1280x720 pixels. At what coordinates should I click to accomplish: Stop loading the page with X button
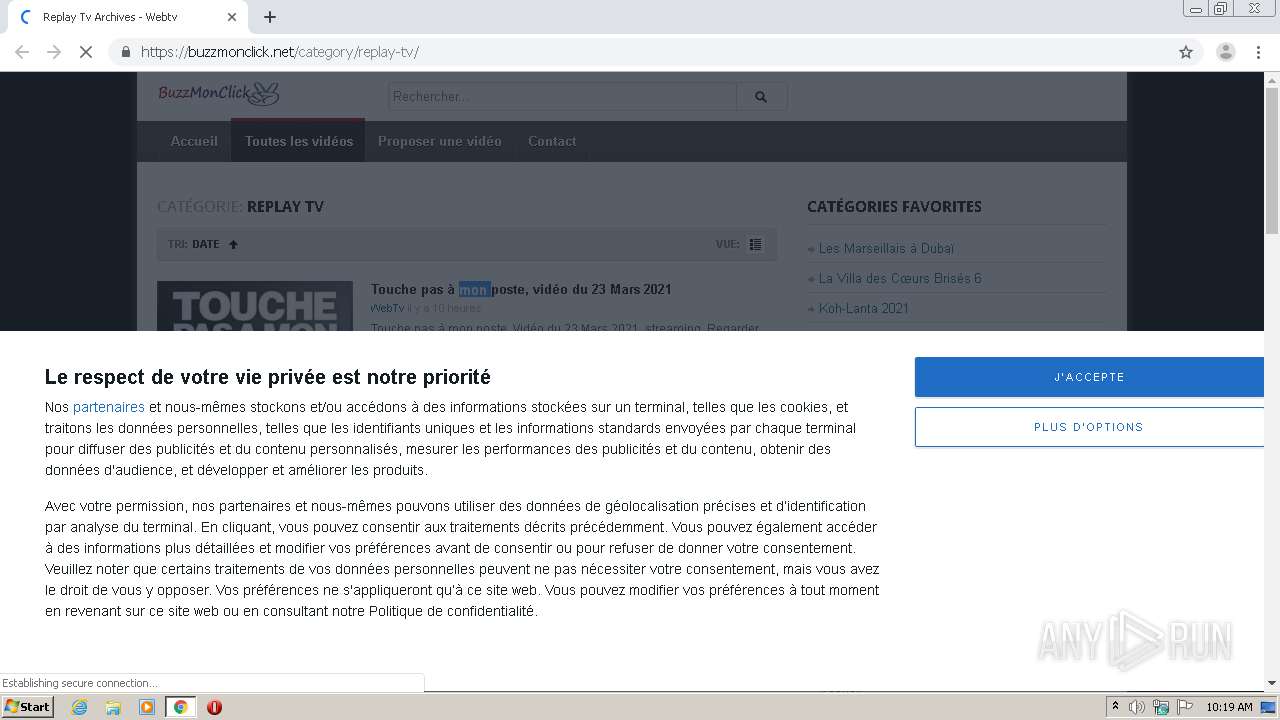86,52
